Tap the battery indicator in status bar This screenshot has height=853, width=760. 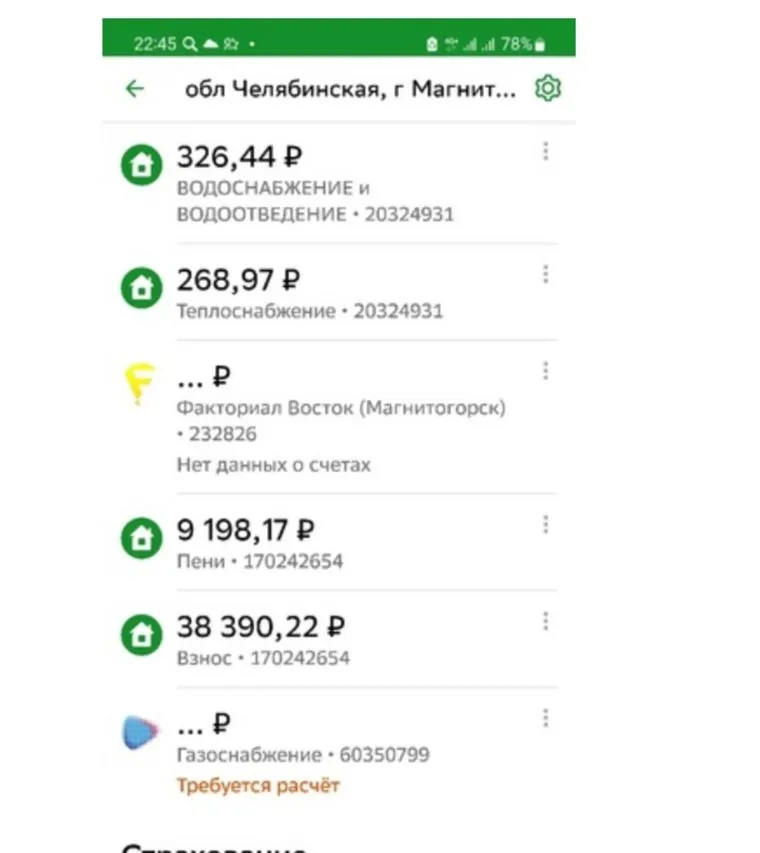tap(540, 44)
